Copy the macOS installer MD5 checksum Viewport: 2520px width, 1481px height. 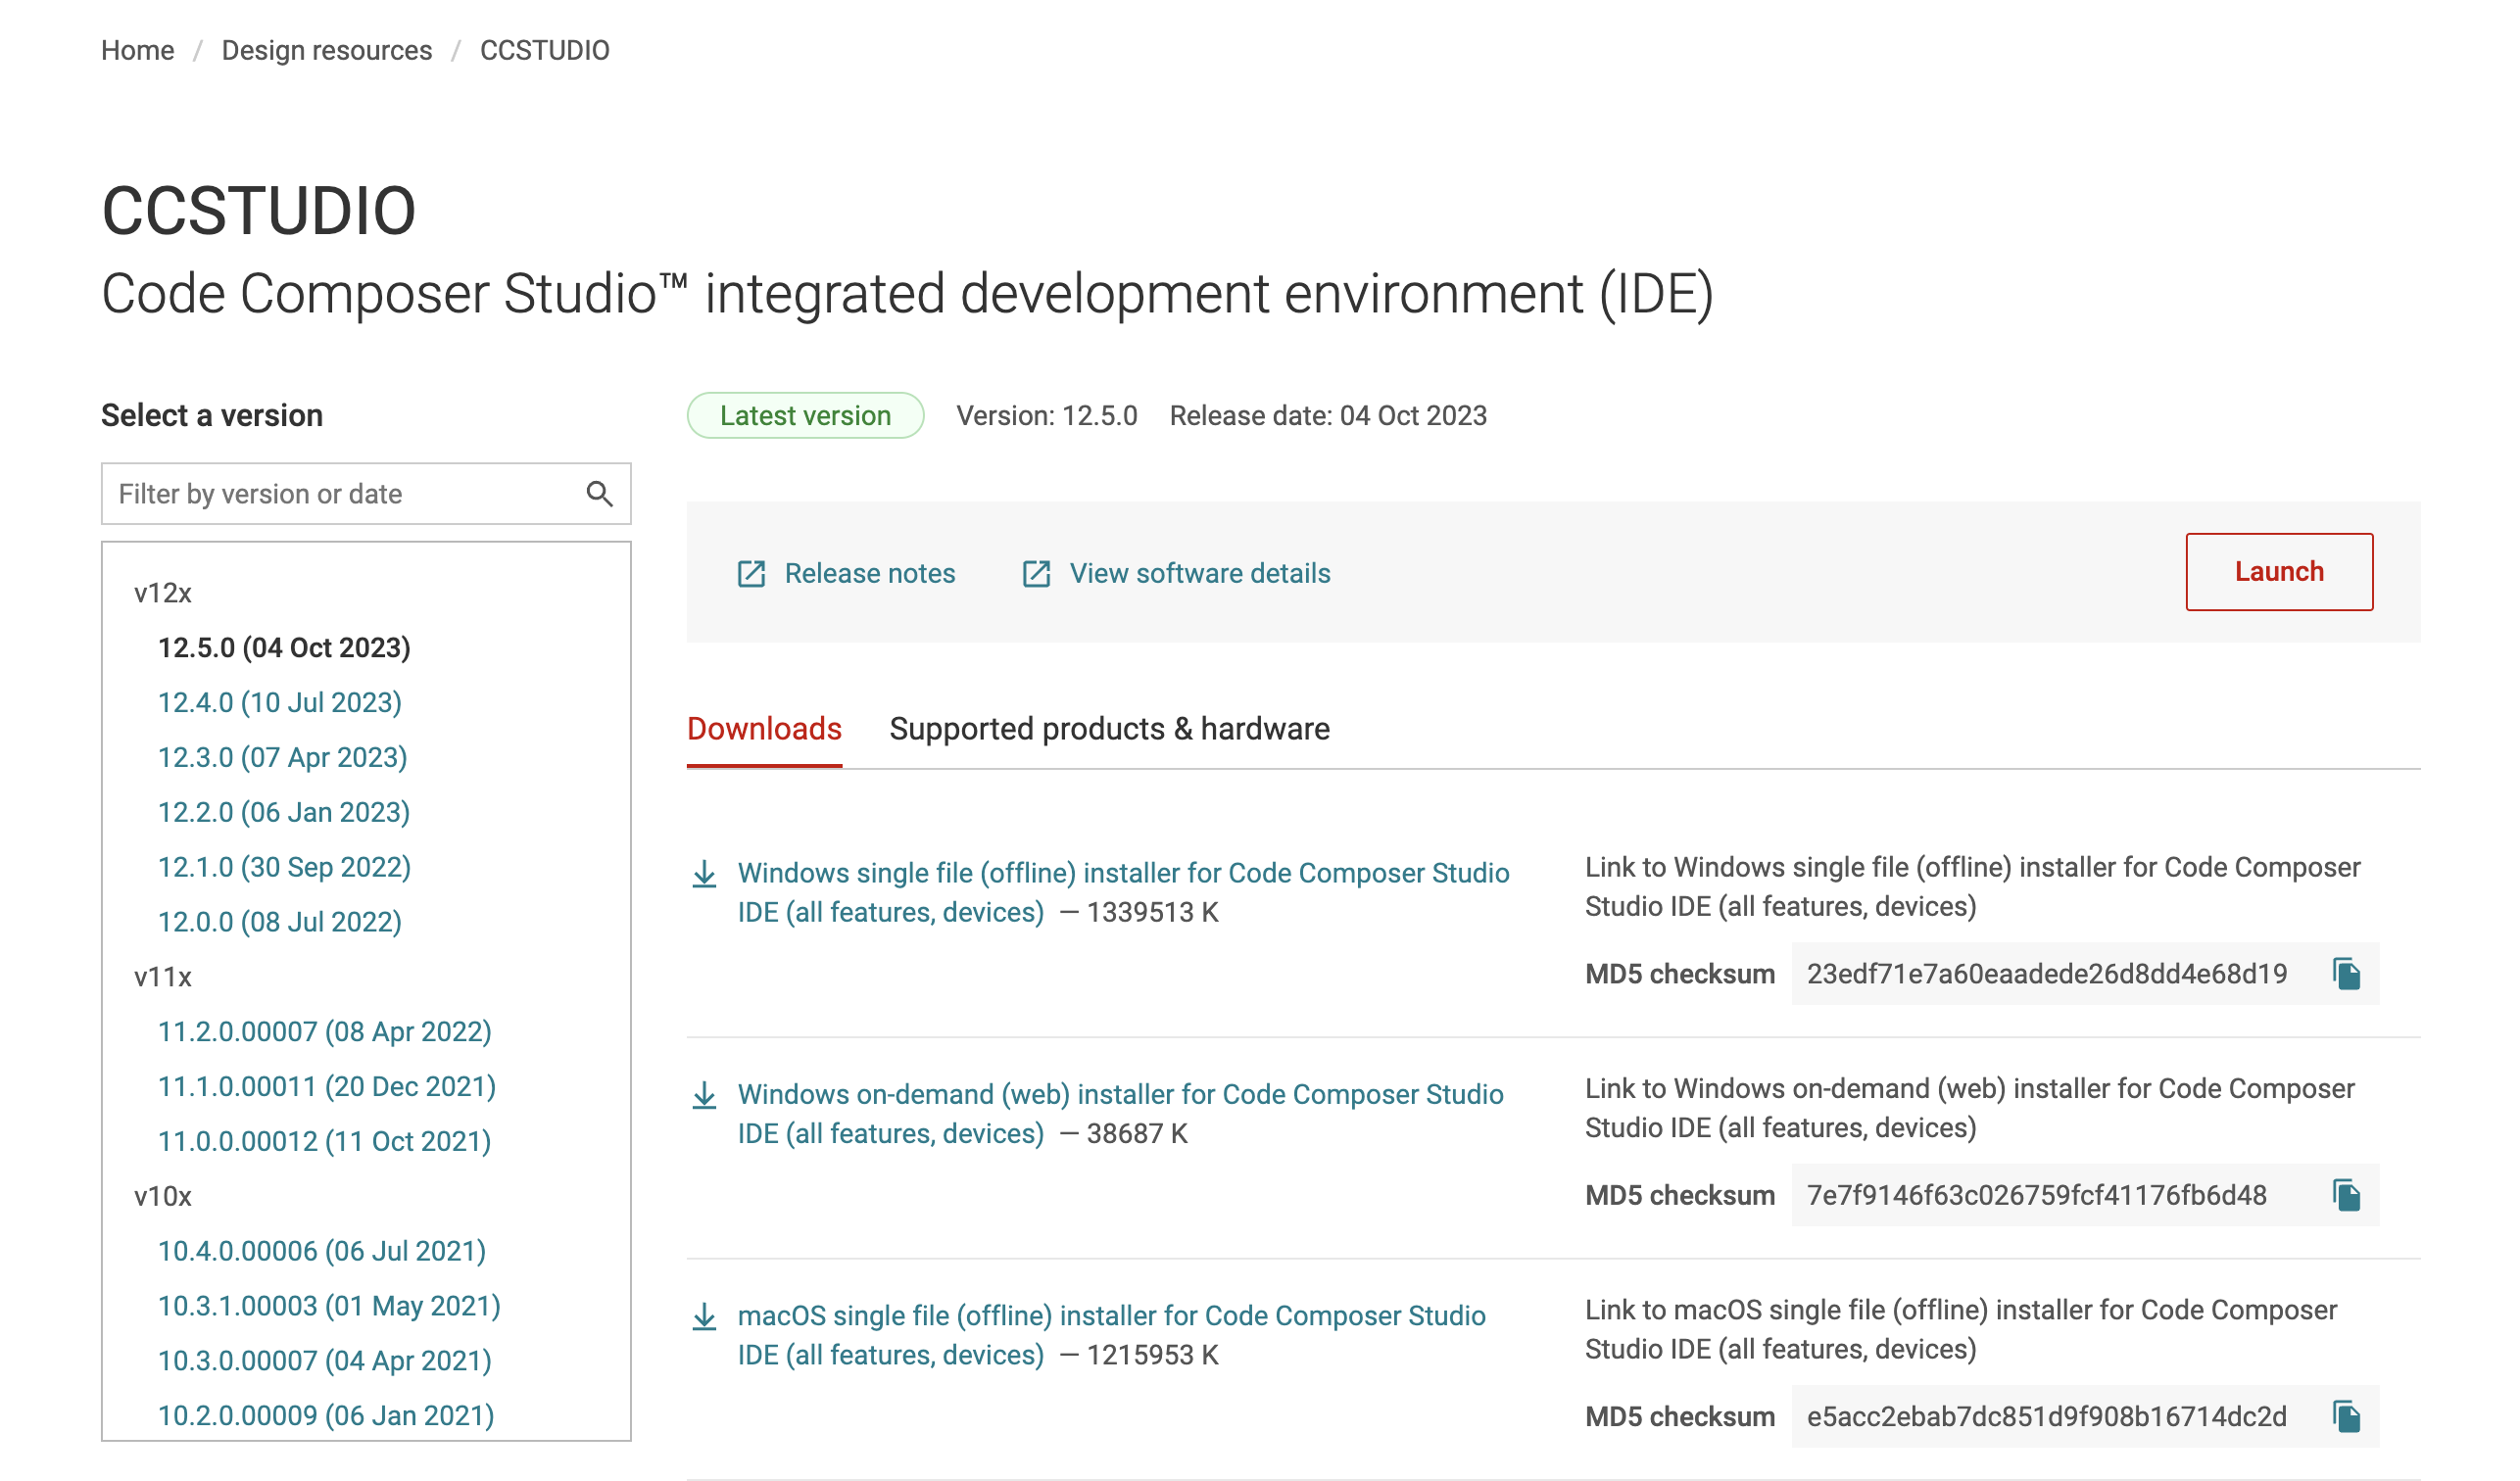tap(2346, 1416)
